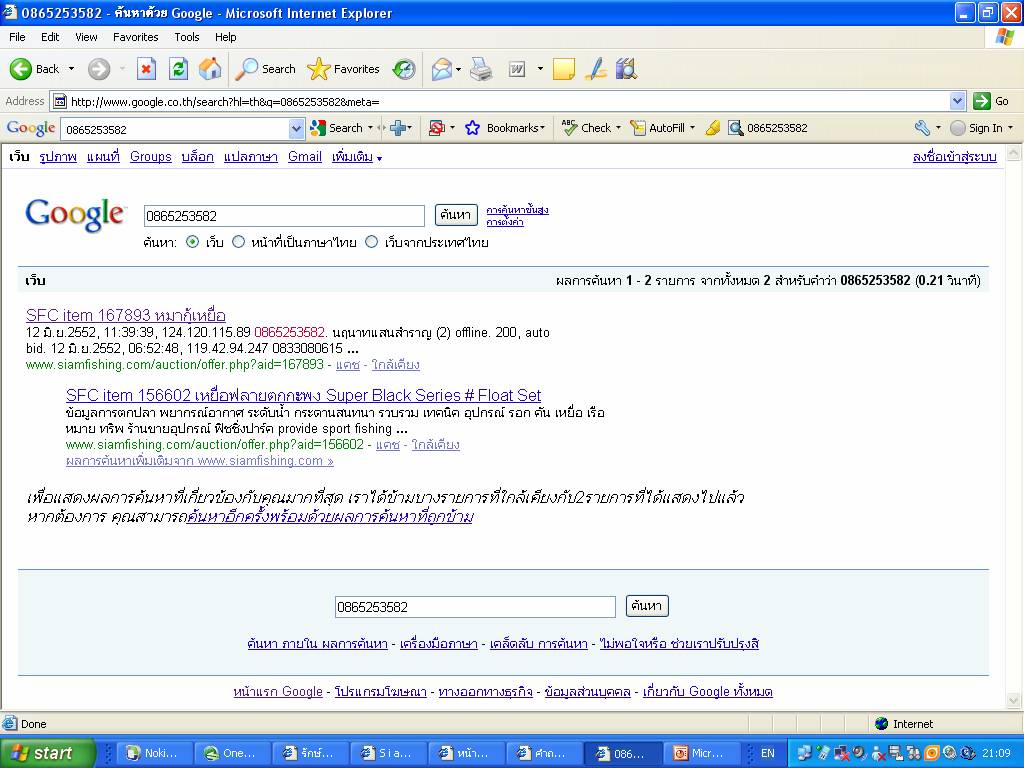Click the AutoFill button
Screen dimensions: 1024x768
coord(658,128)
